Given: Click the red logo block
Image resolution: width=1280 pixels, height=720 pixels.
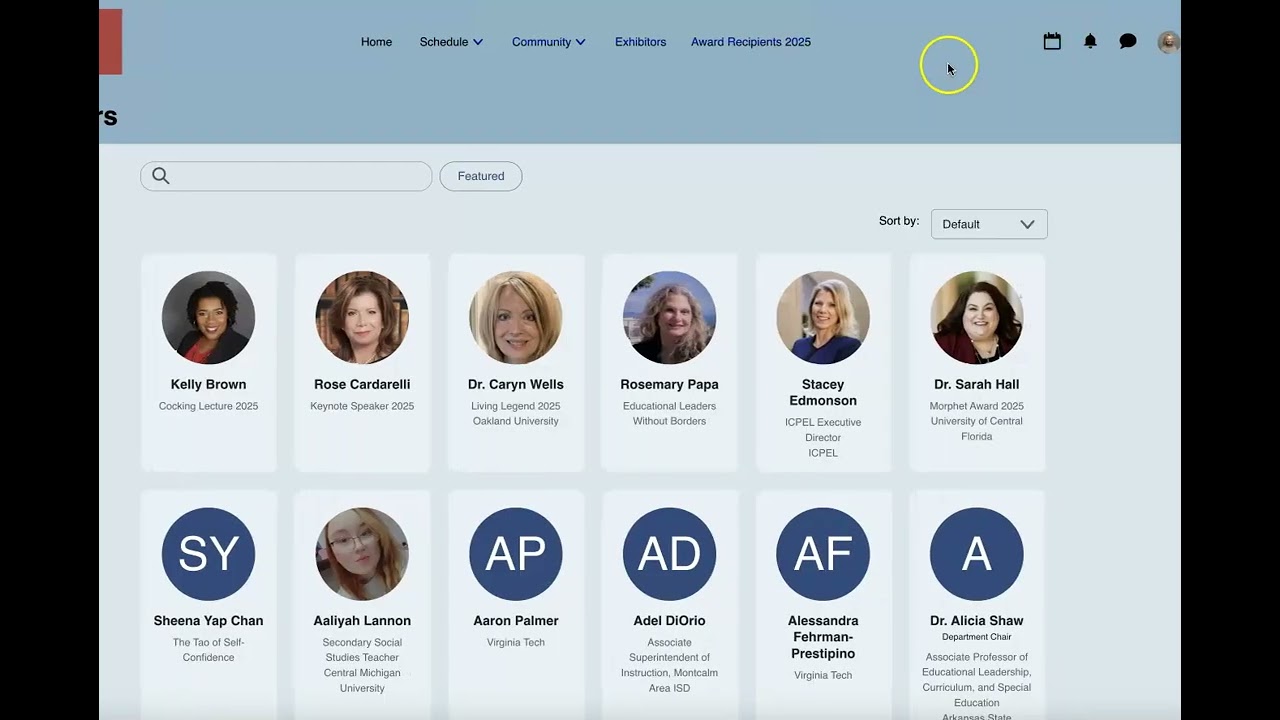Looking at the screenshot, I should click(x=110, y=41).
